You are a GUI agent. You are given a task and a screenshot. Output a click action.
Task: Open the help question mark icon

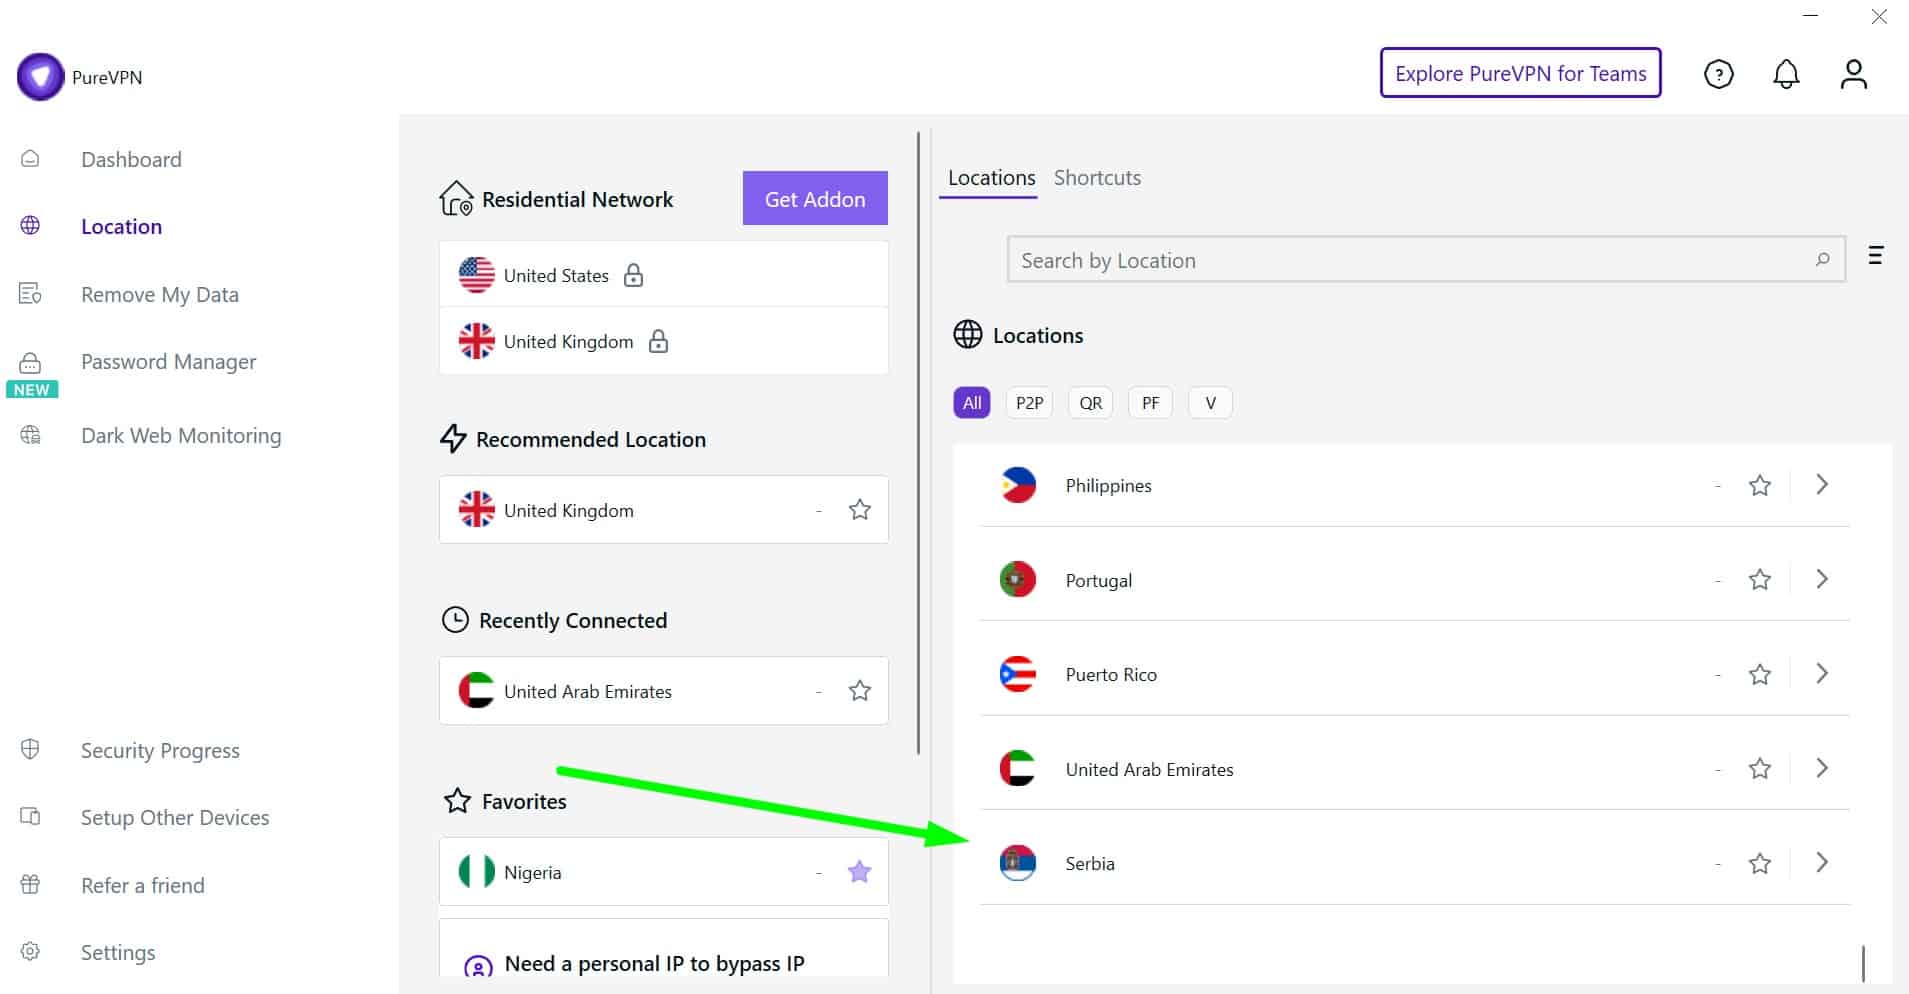pos(1718,74)
